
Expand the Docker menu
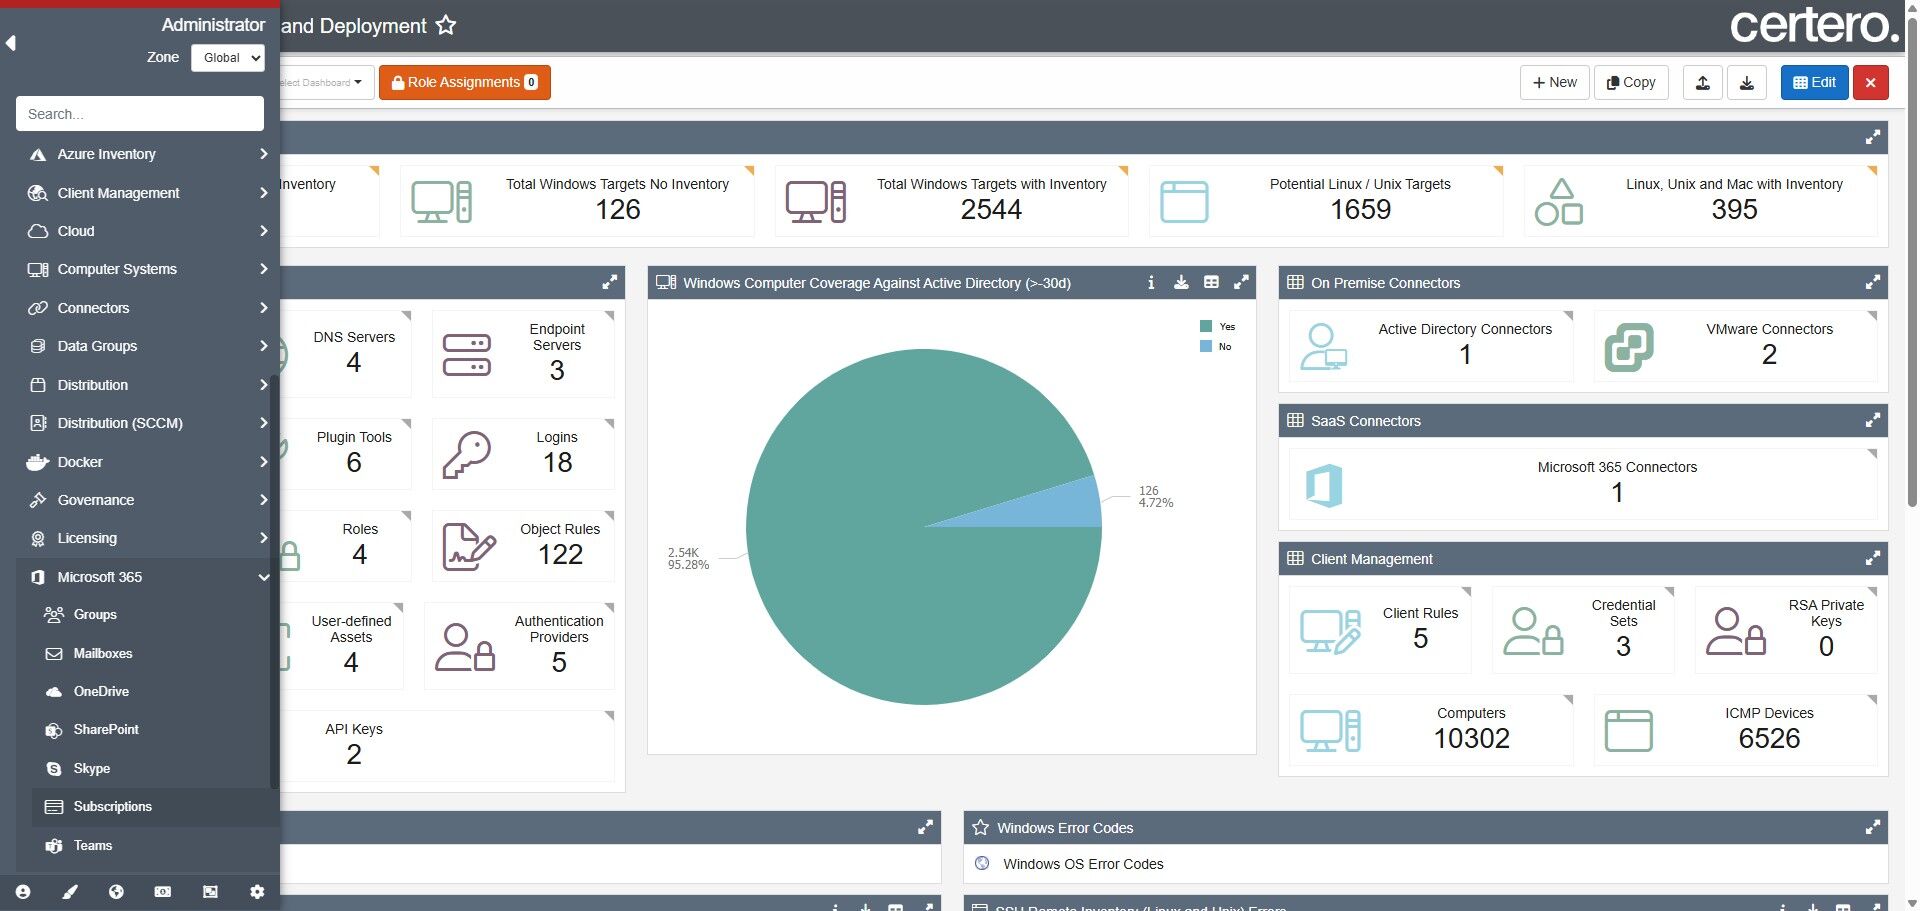click(148, 462)
